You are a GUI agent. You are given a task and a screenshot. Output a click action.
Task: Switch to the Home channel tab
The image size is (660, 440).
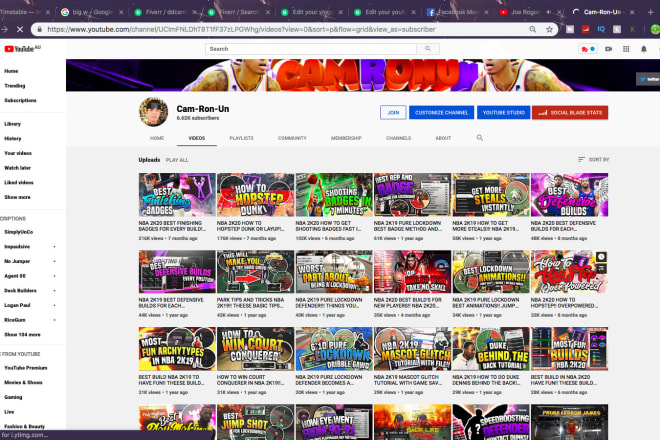tap(157, 138)
